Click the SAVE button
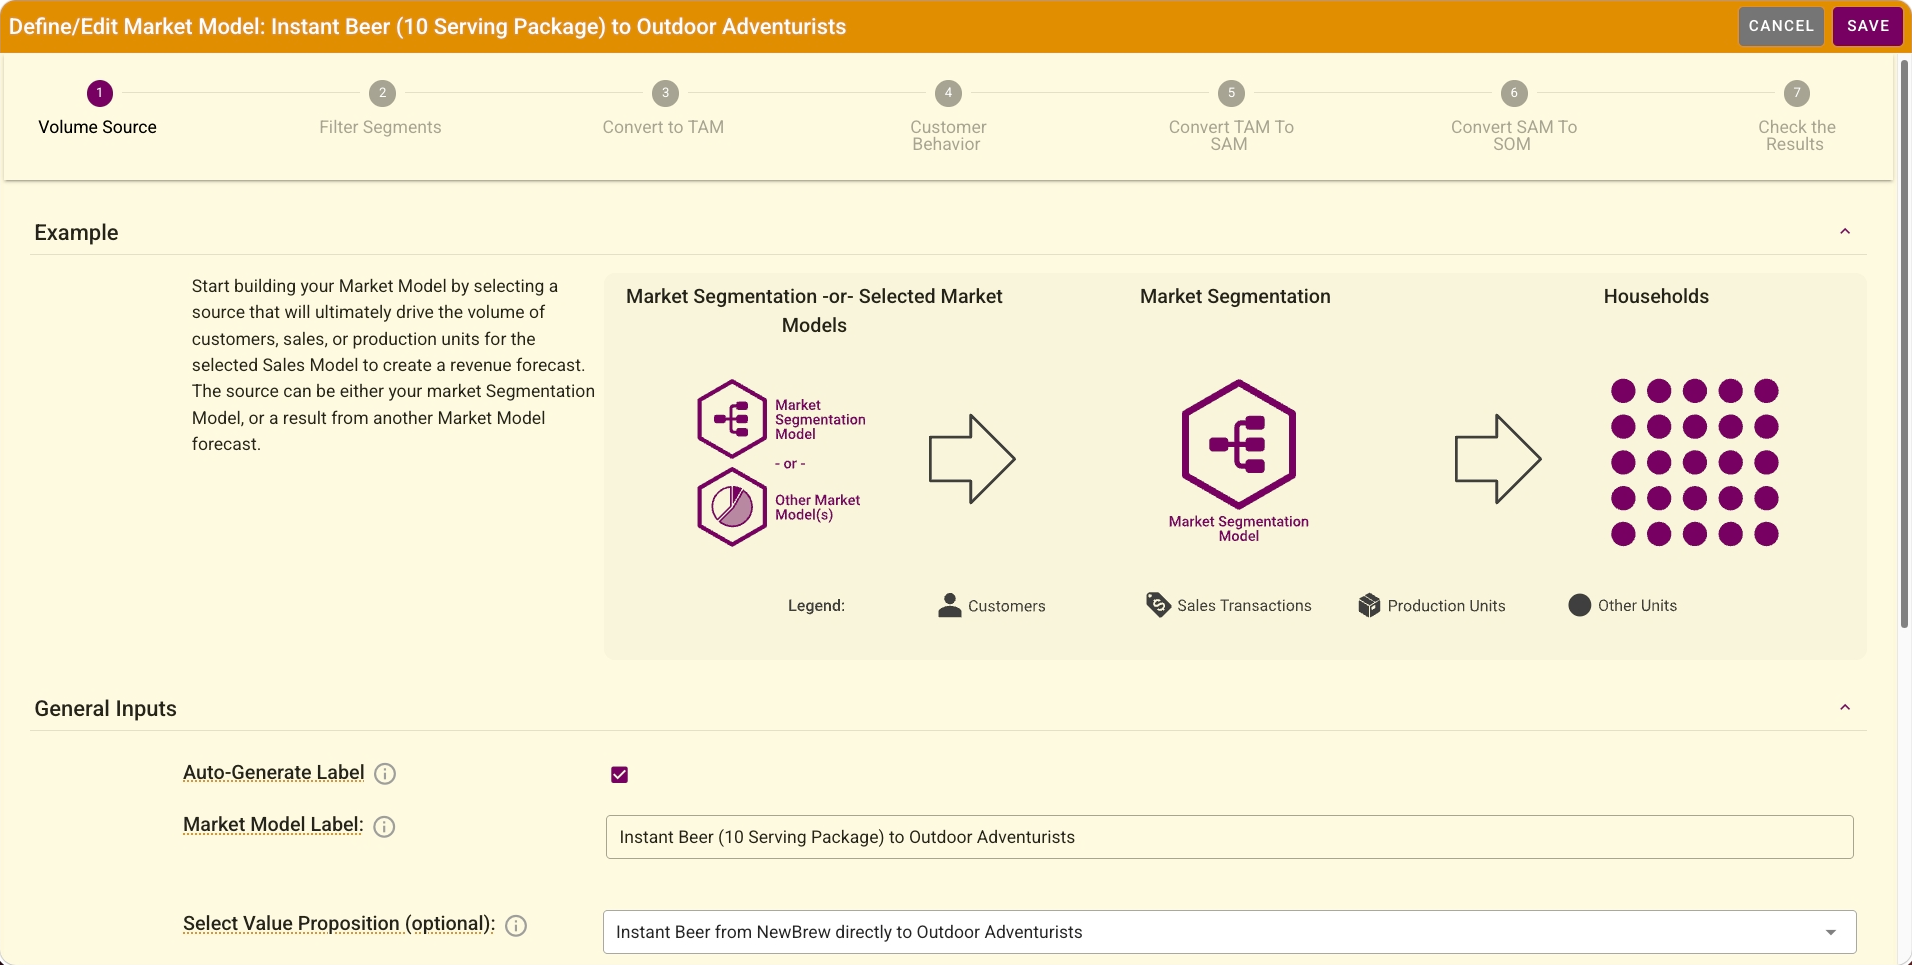The image size is (1912, 965). (1868, 26)
